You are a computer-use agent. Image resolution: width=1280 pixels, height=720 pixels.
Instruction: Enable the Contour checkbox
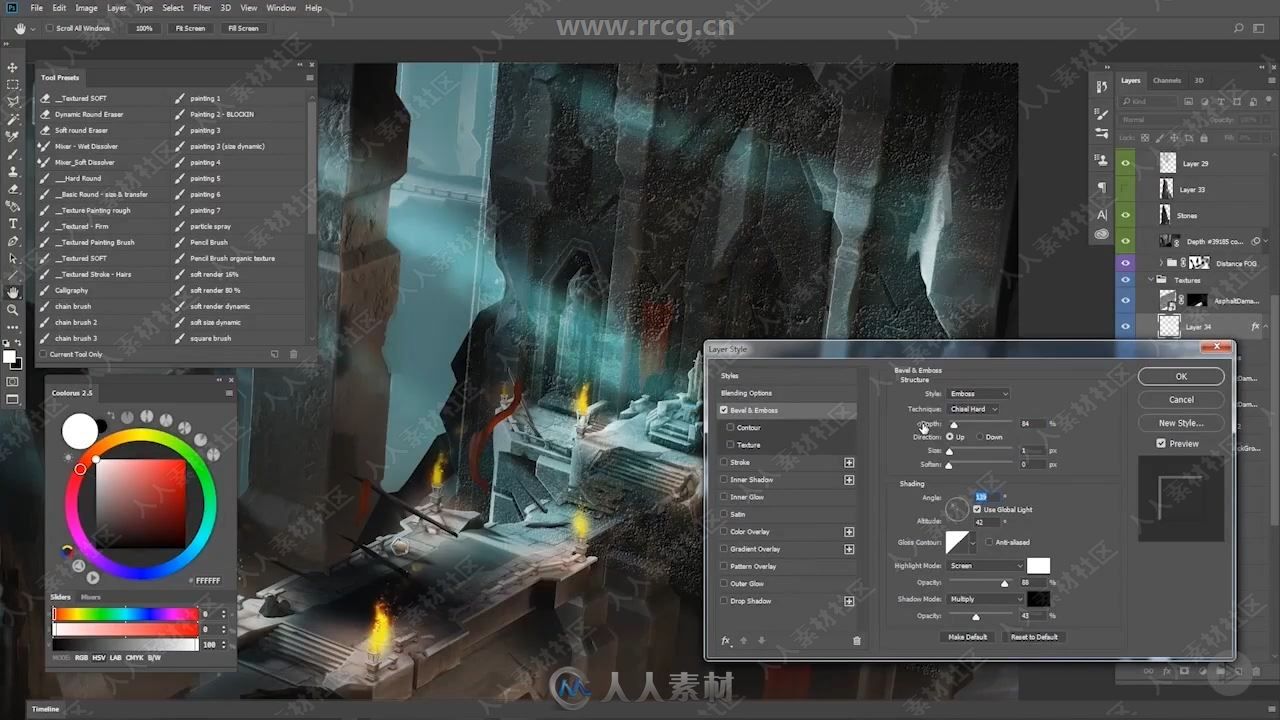tap(731, 427)
